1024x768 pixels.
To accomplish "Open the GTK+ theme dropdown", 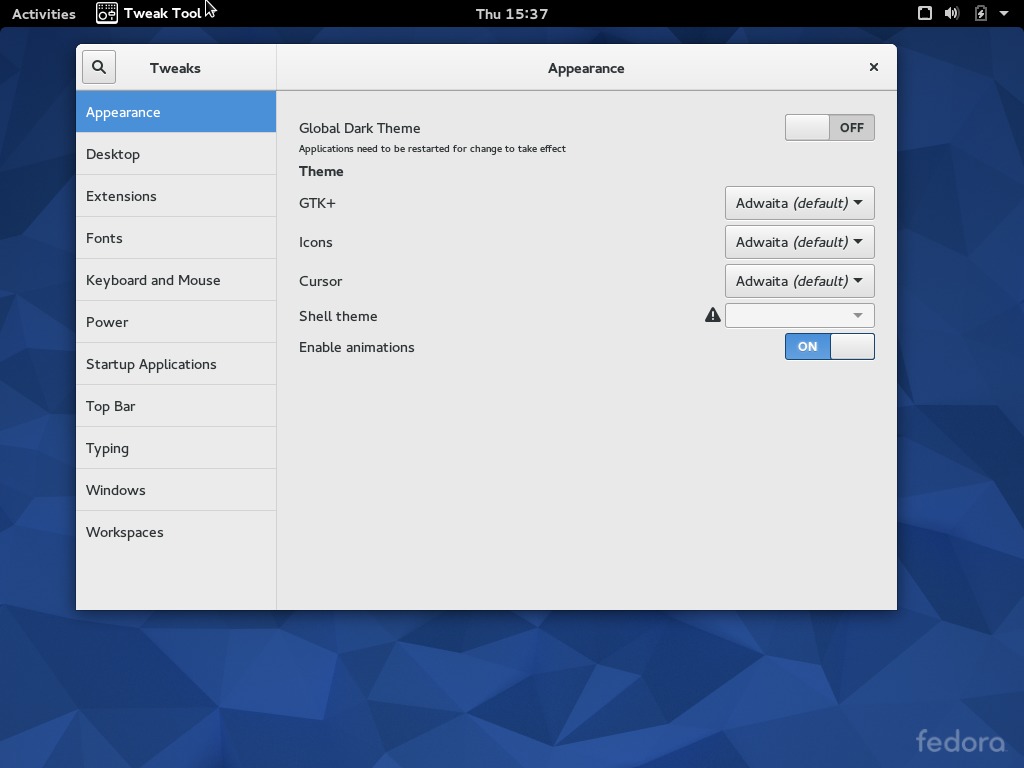I will (x=799, y=203).
